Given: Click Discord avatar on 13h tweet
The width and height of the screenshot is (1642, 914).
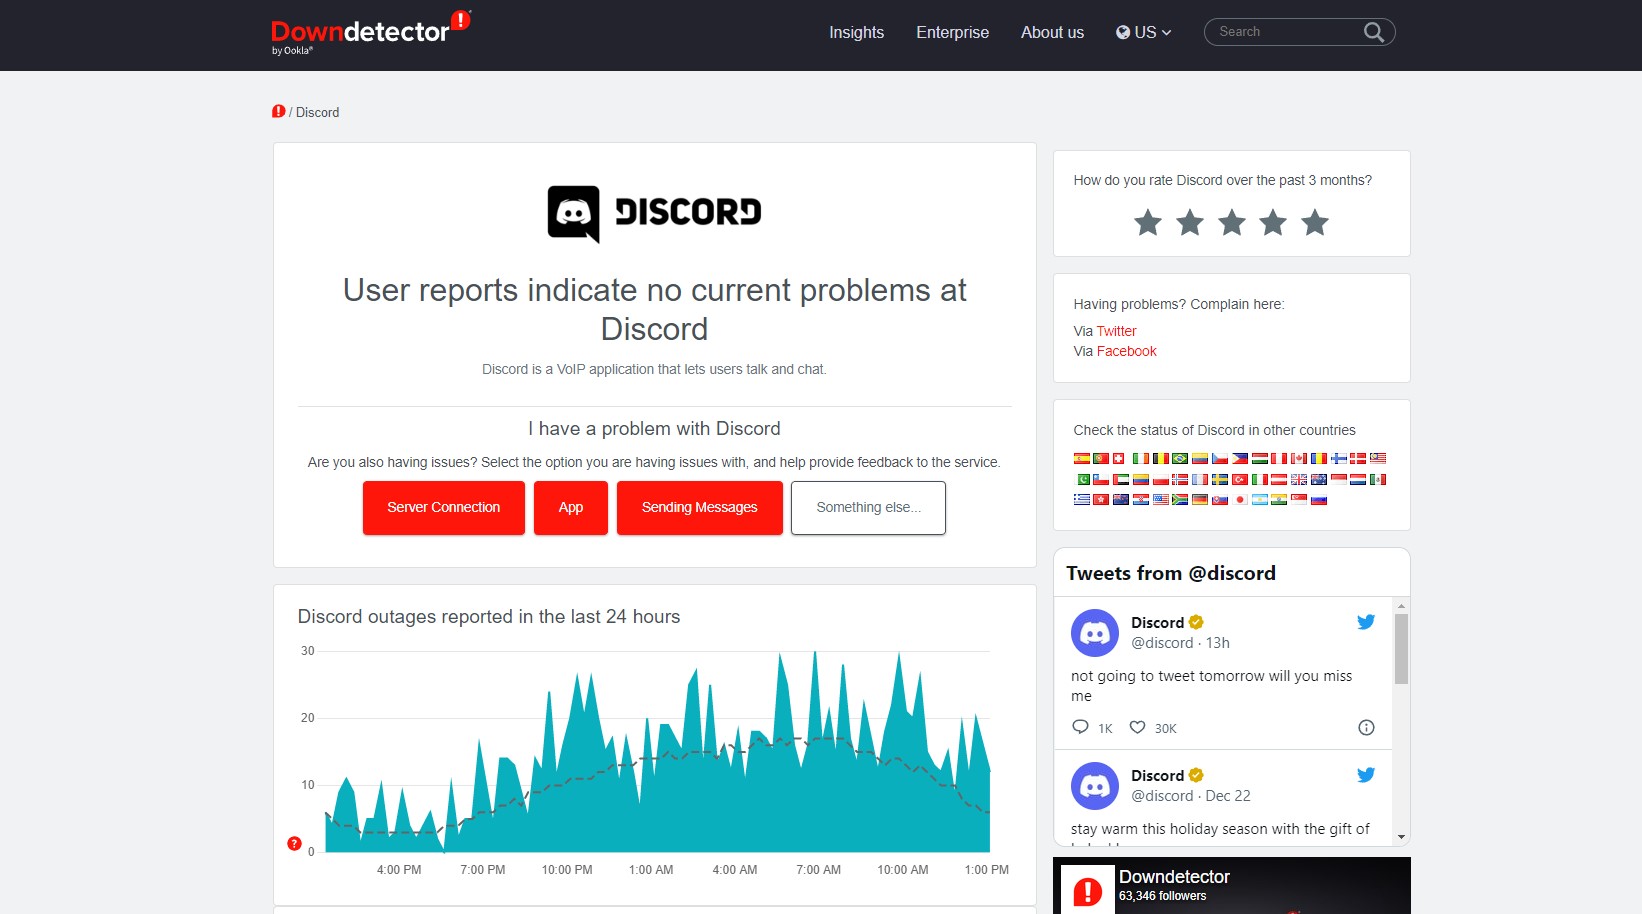Looking at the screenshot, I should tap(1095, 633).
